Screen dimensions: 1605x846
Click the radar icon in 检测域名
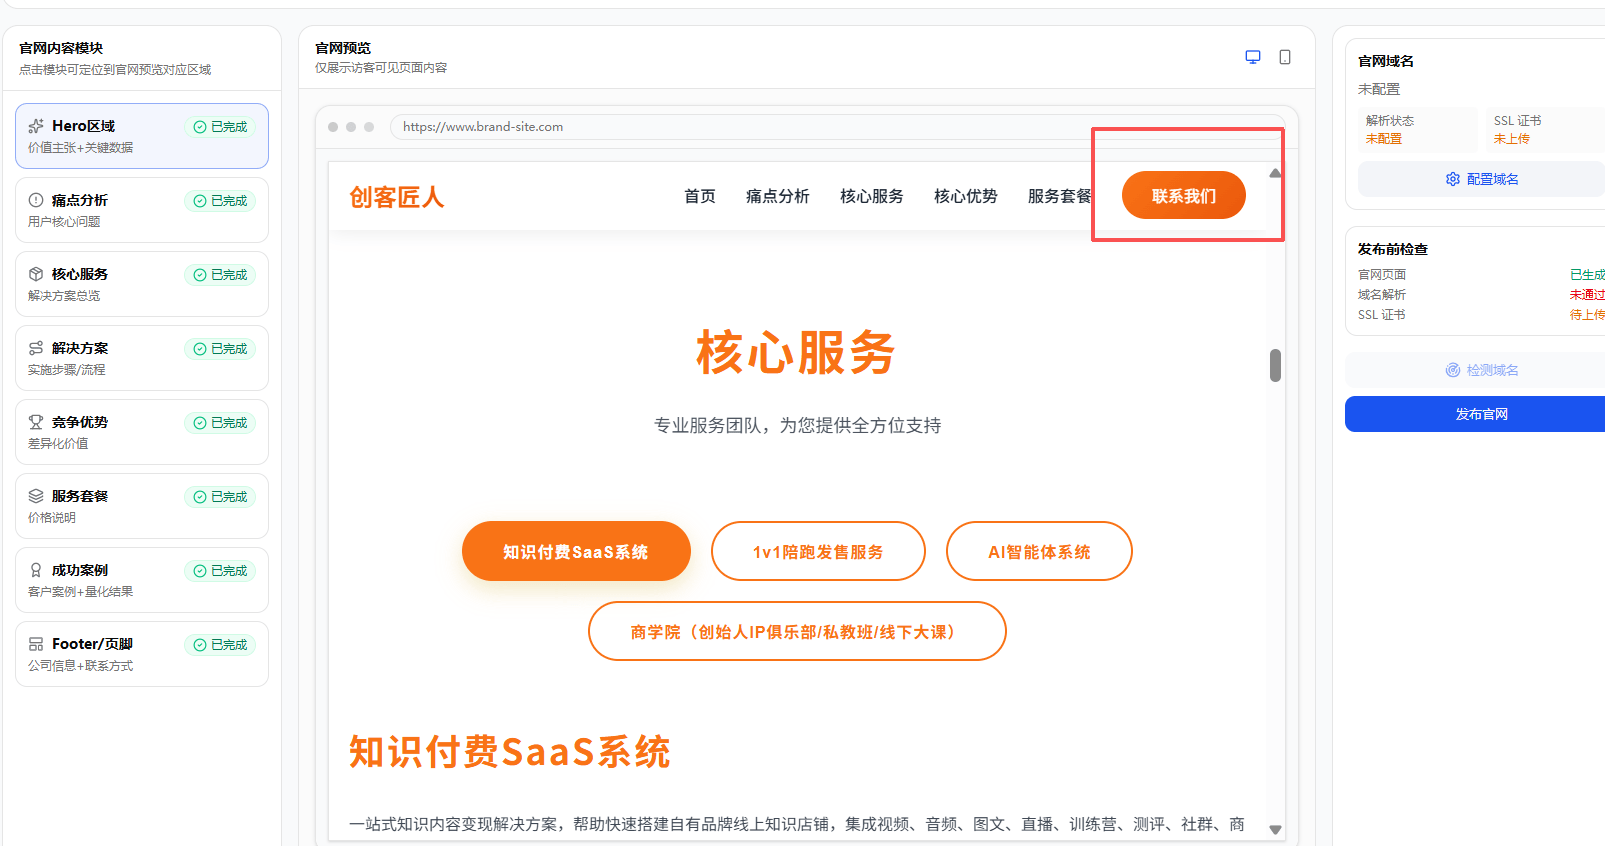point(1453,370)
